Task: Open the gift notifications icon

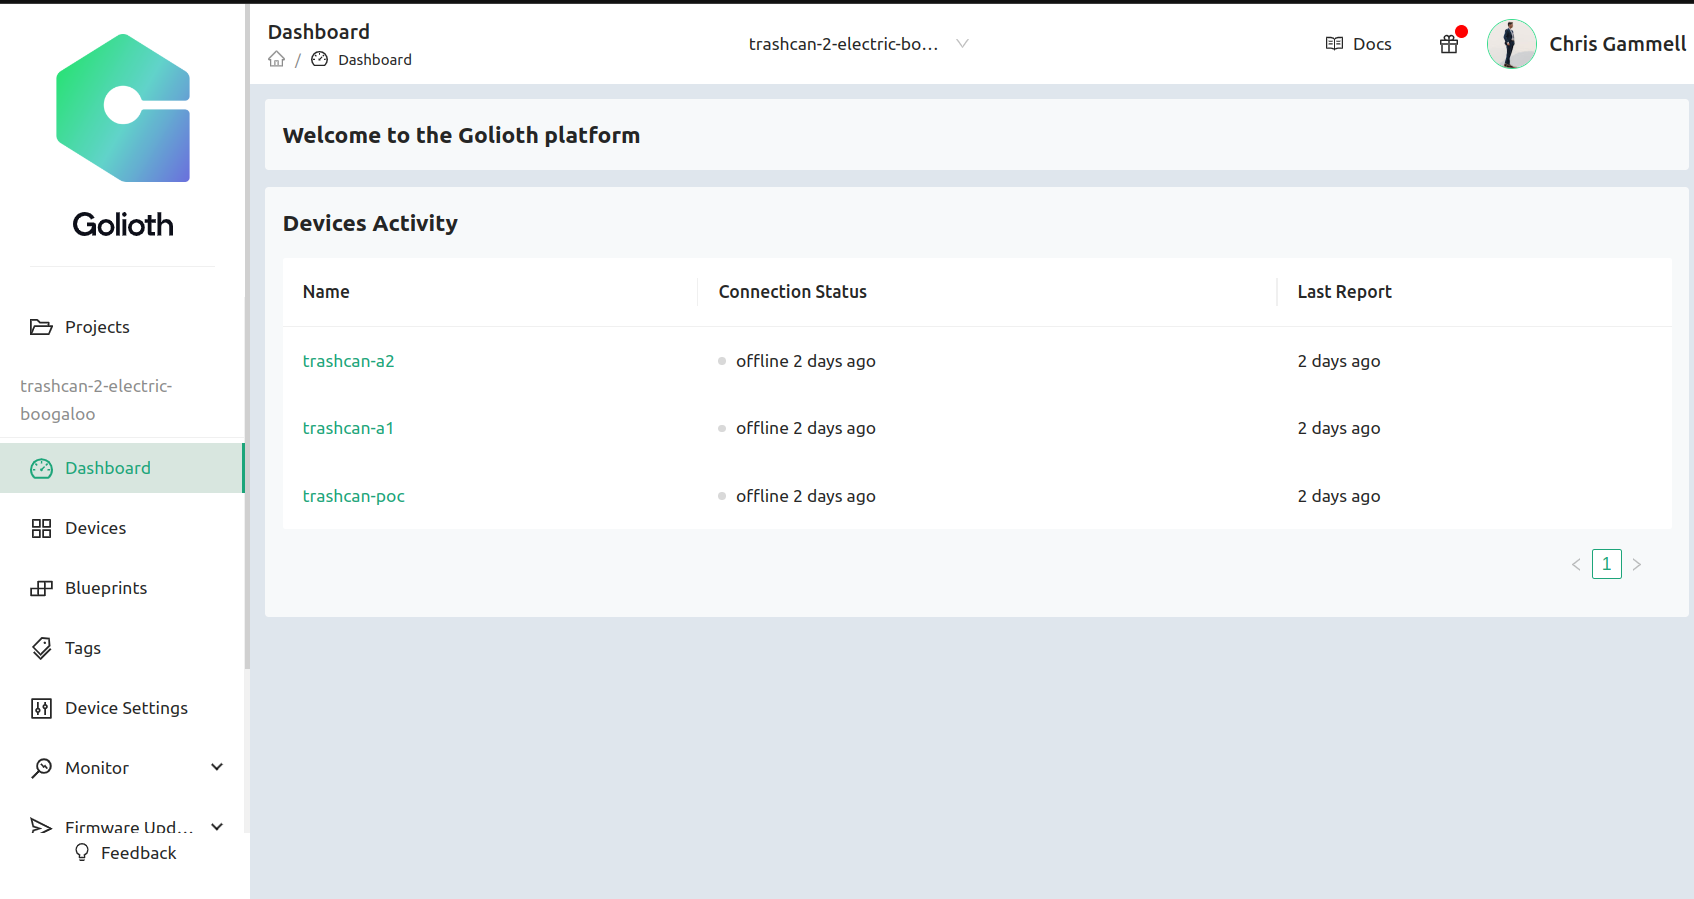Action: pyautogui.click(x=1449, y=44)
